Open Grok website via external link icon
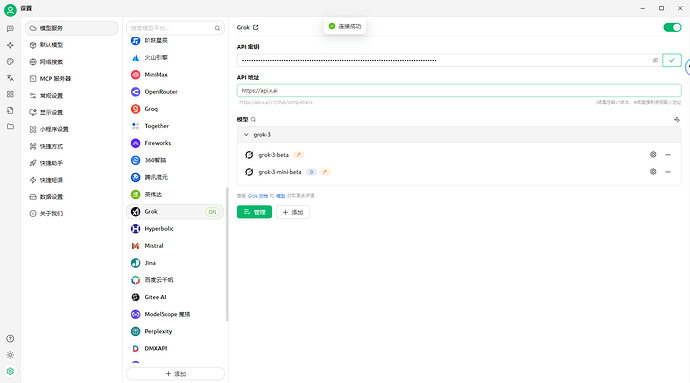This screenshot has width=690, height=383. [256, 27]
